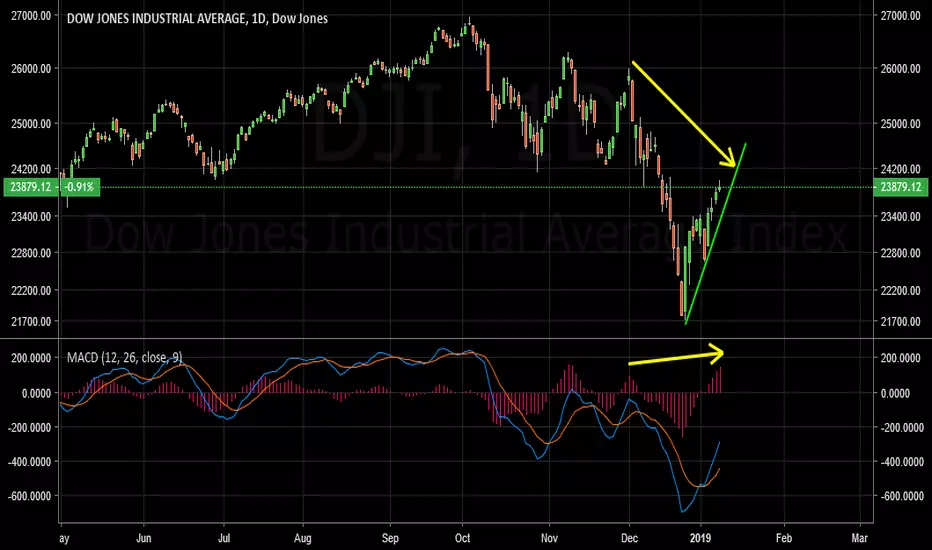Click the Jun label on time axis
The height and width of the screenshot is (550, 932).
point(143,538)
